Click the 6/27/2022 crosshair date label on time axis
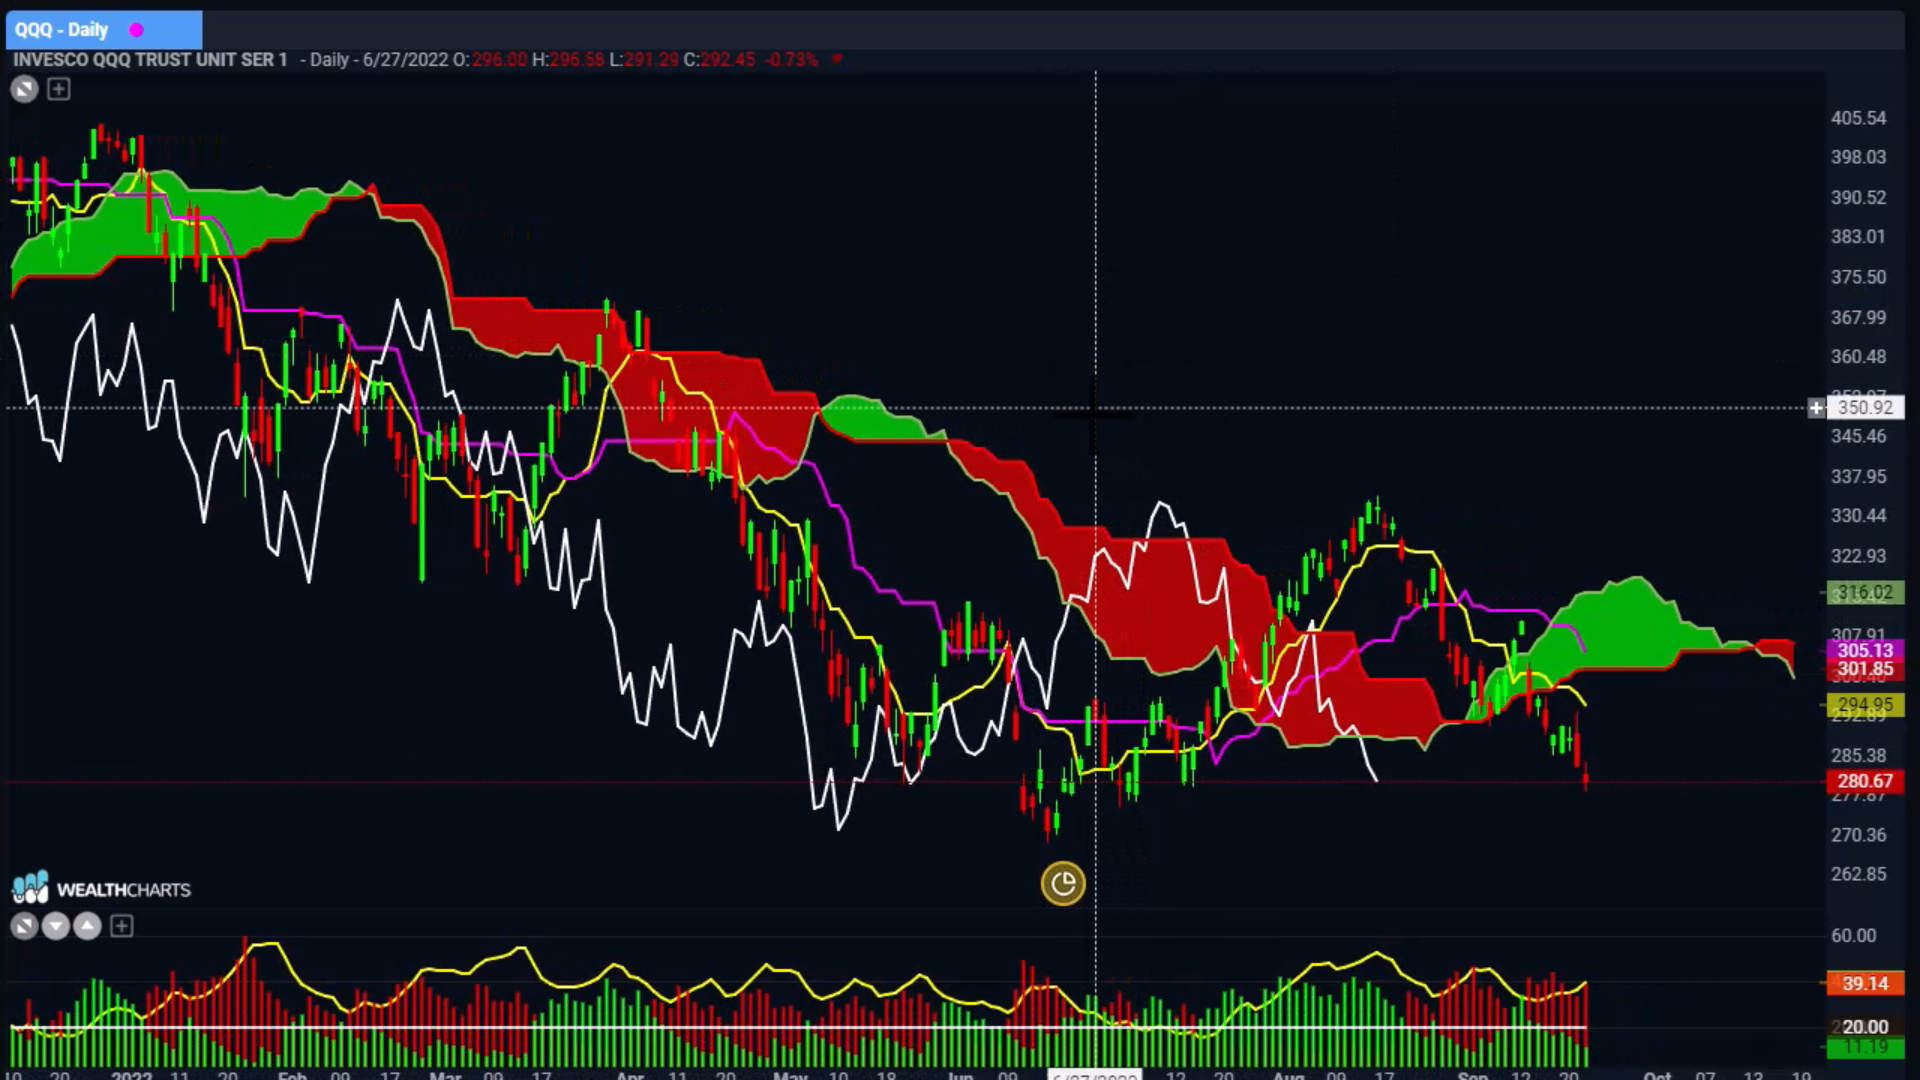1920x1080 pixels. [1095, 1075]
